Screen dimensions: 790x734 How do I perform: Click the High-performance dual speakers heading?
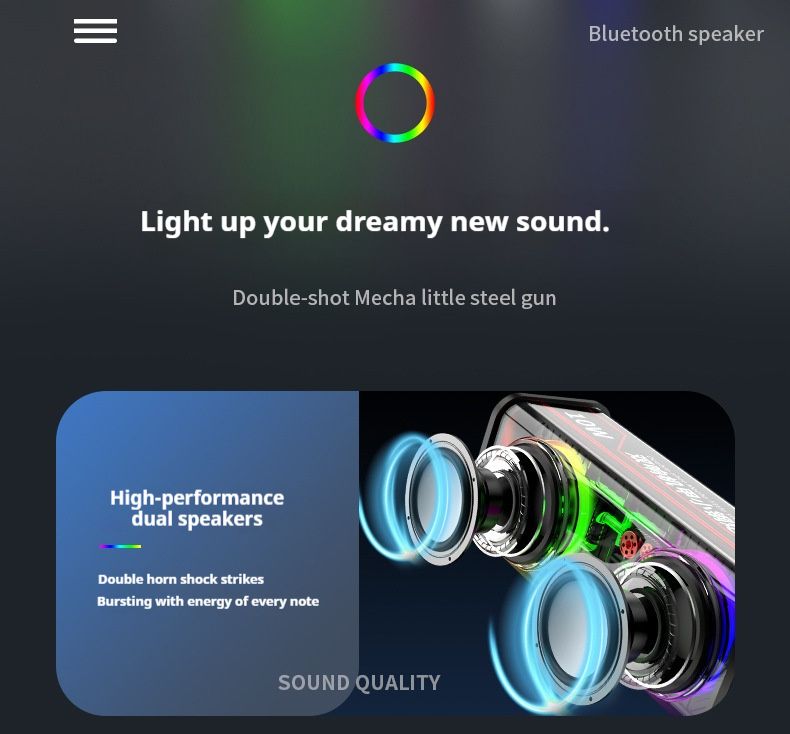pyautogui.click(x=197, y=508)
